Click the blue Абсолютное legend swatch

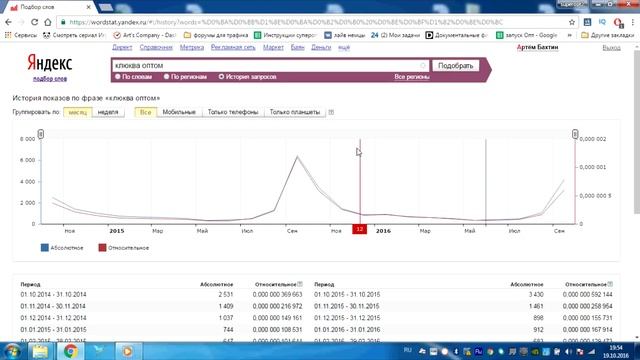point(45,248)
